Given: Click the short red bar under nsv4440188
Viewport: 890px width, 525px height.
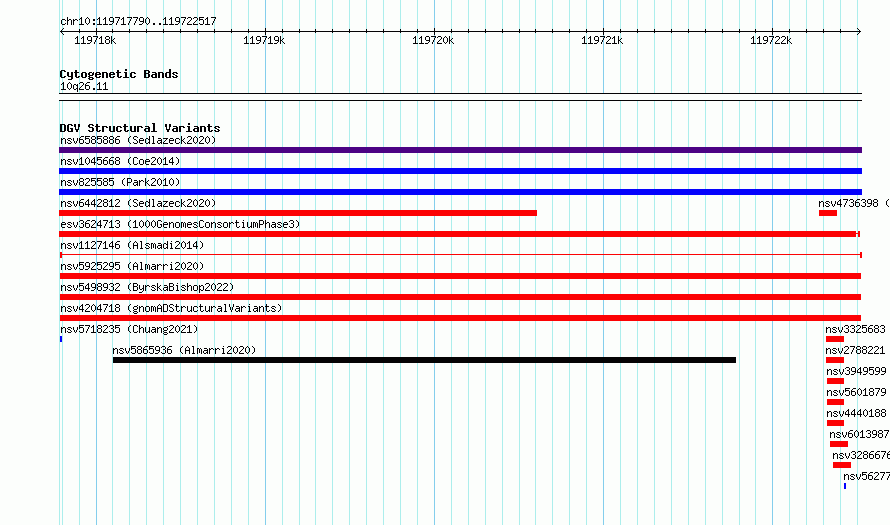Looking at the screenshot, I should click(836, 423).
